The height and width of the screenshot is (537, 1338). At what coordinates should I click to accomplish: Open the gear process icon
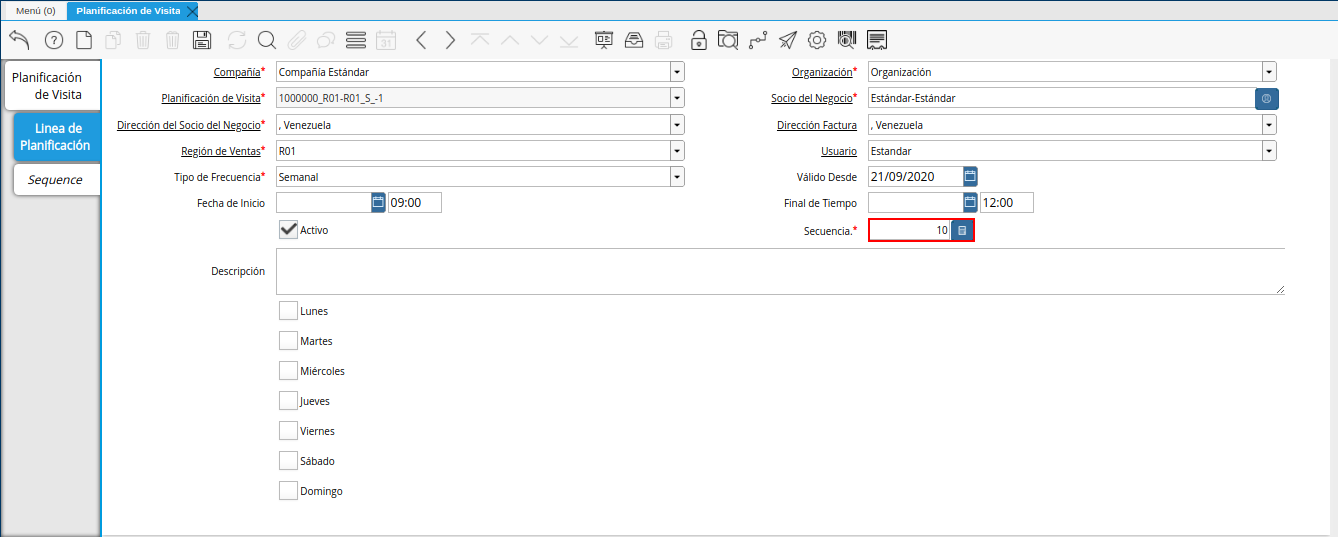pos(817,40)
